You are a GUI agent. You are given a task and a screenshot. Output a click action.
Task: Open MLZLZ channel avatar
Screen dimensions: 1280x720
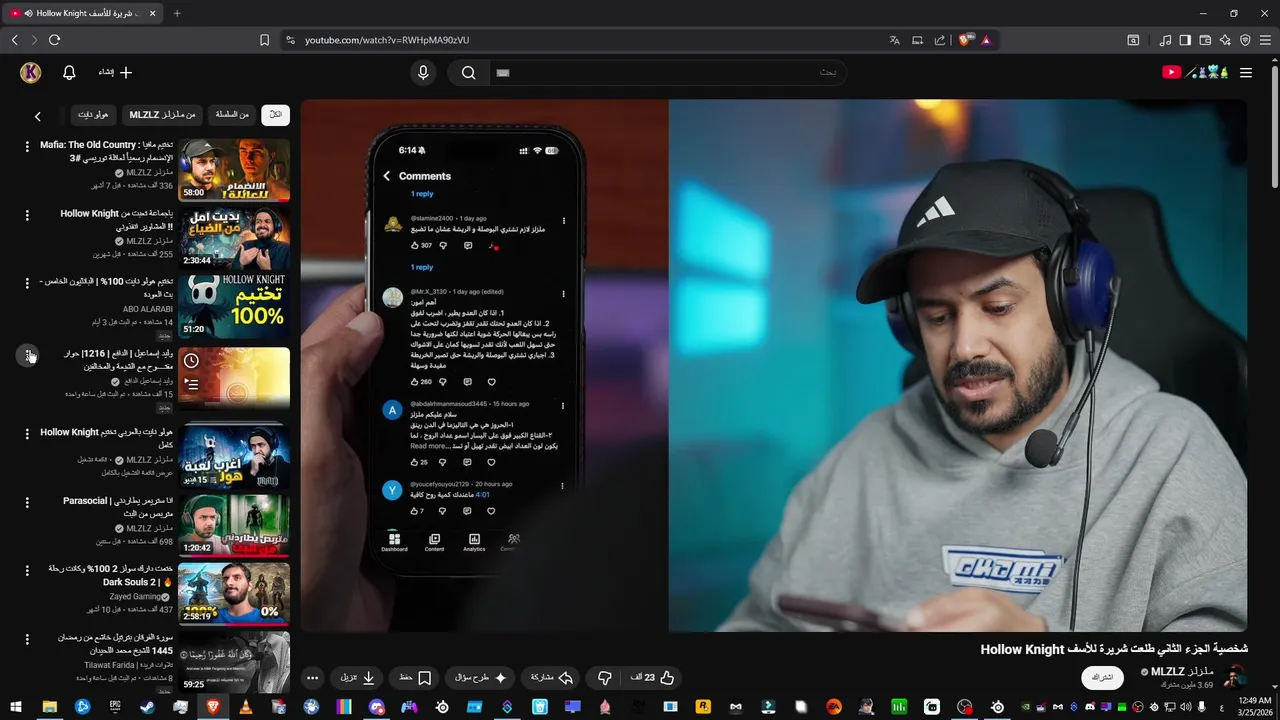[x=1236, y=677]
